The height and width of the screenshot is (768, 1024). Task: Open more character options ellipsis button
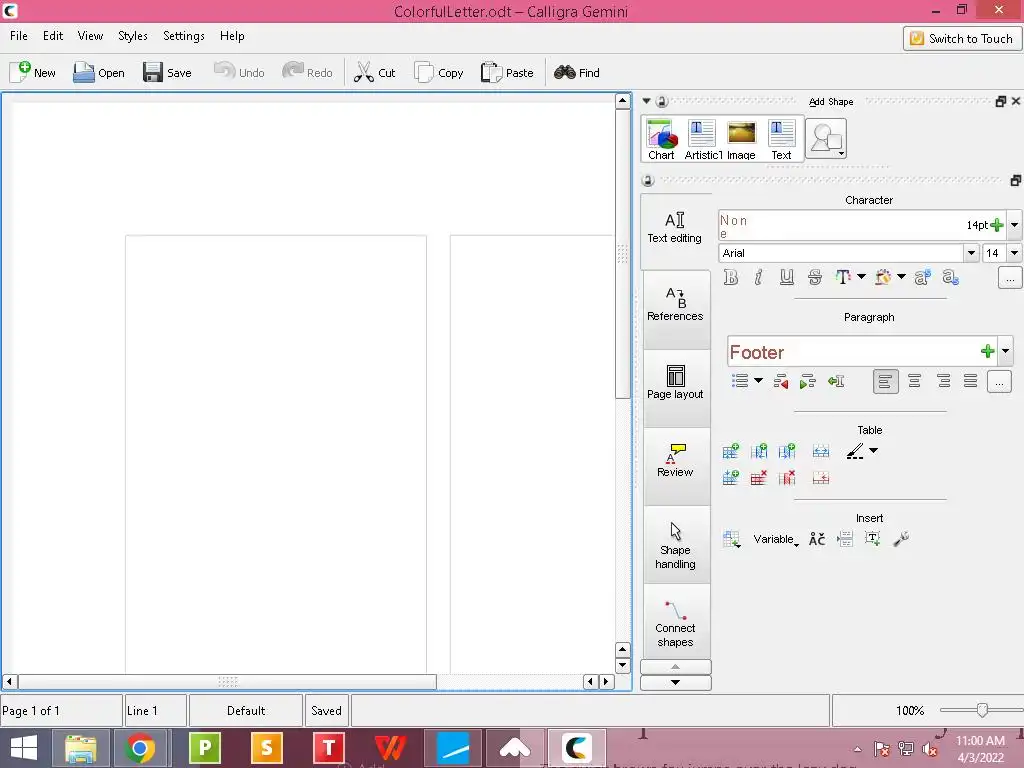pyautogui.click(x=1010, y=278)
